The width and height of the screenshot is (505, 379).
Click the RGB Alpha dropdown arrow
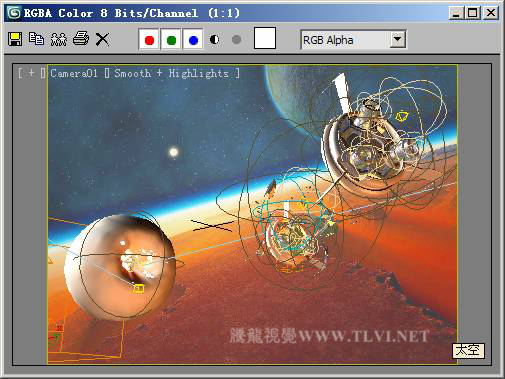(x=397, y=40)
